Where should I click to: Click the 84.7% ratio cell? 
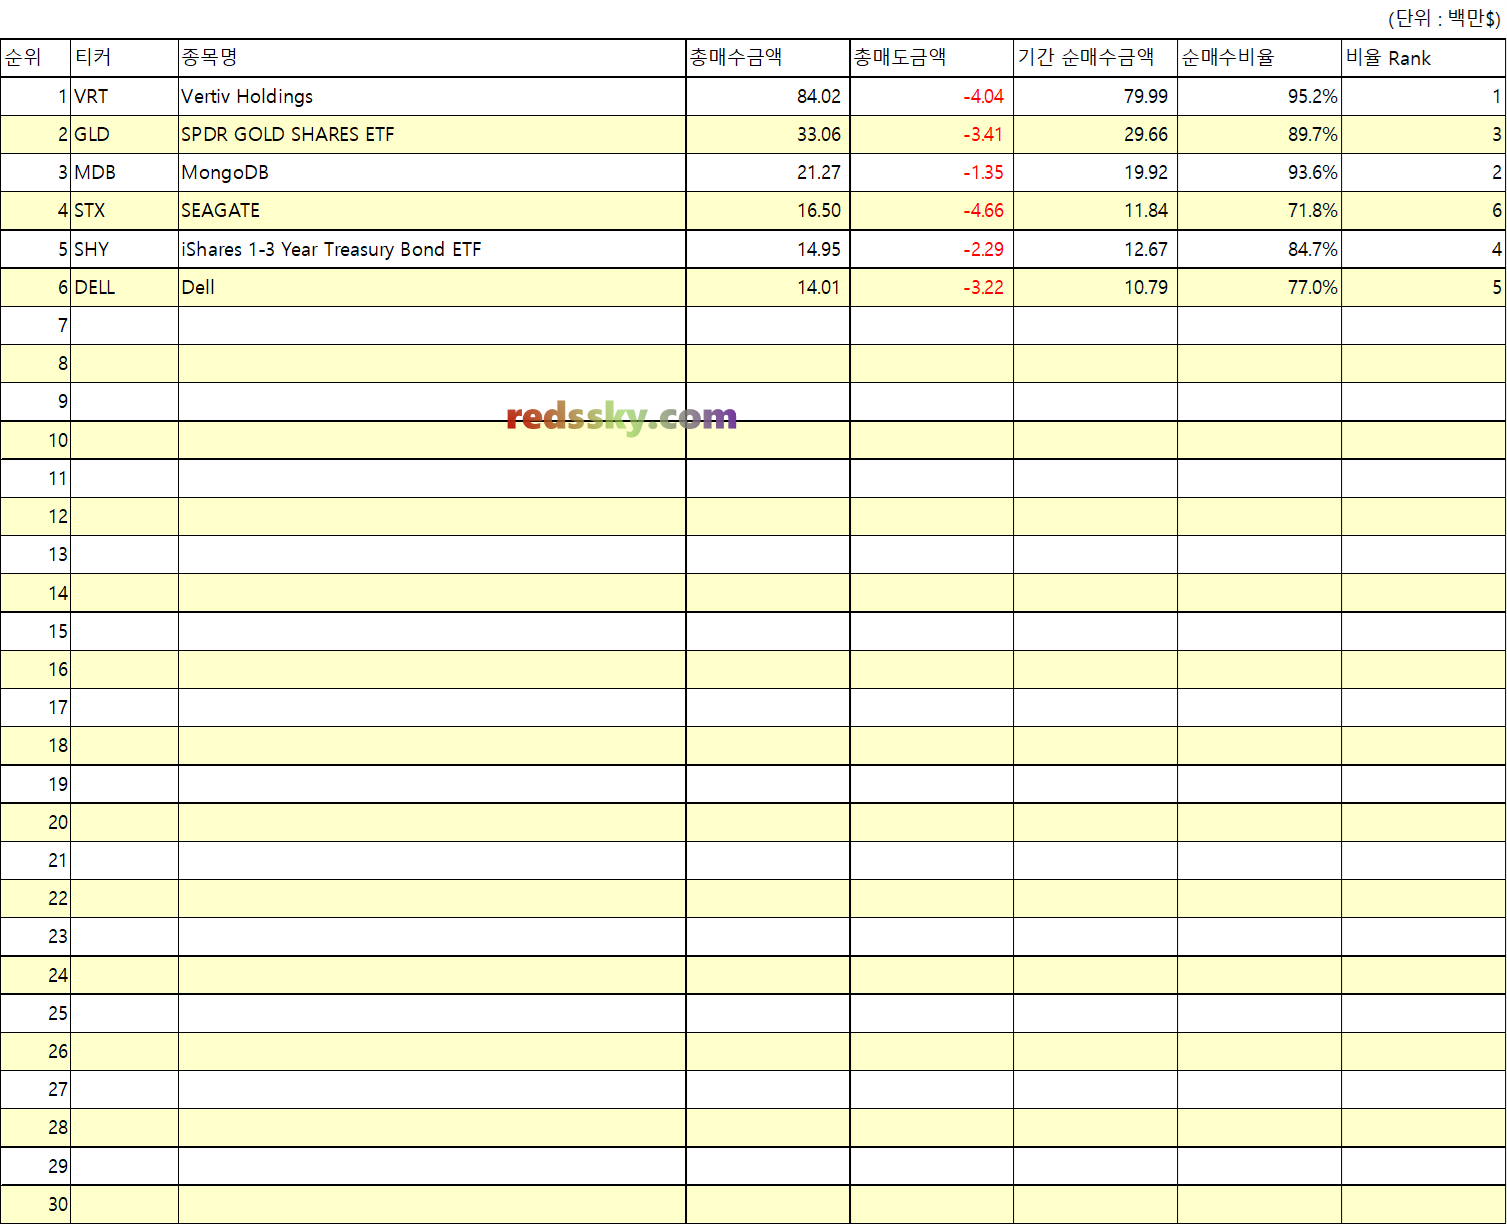[x=1260, y=250]
